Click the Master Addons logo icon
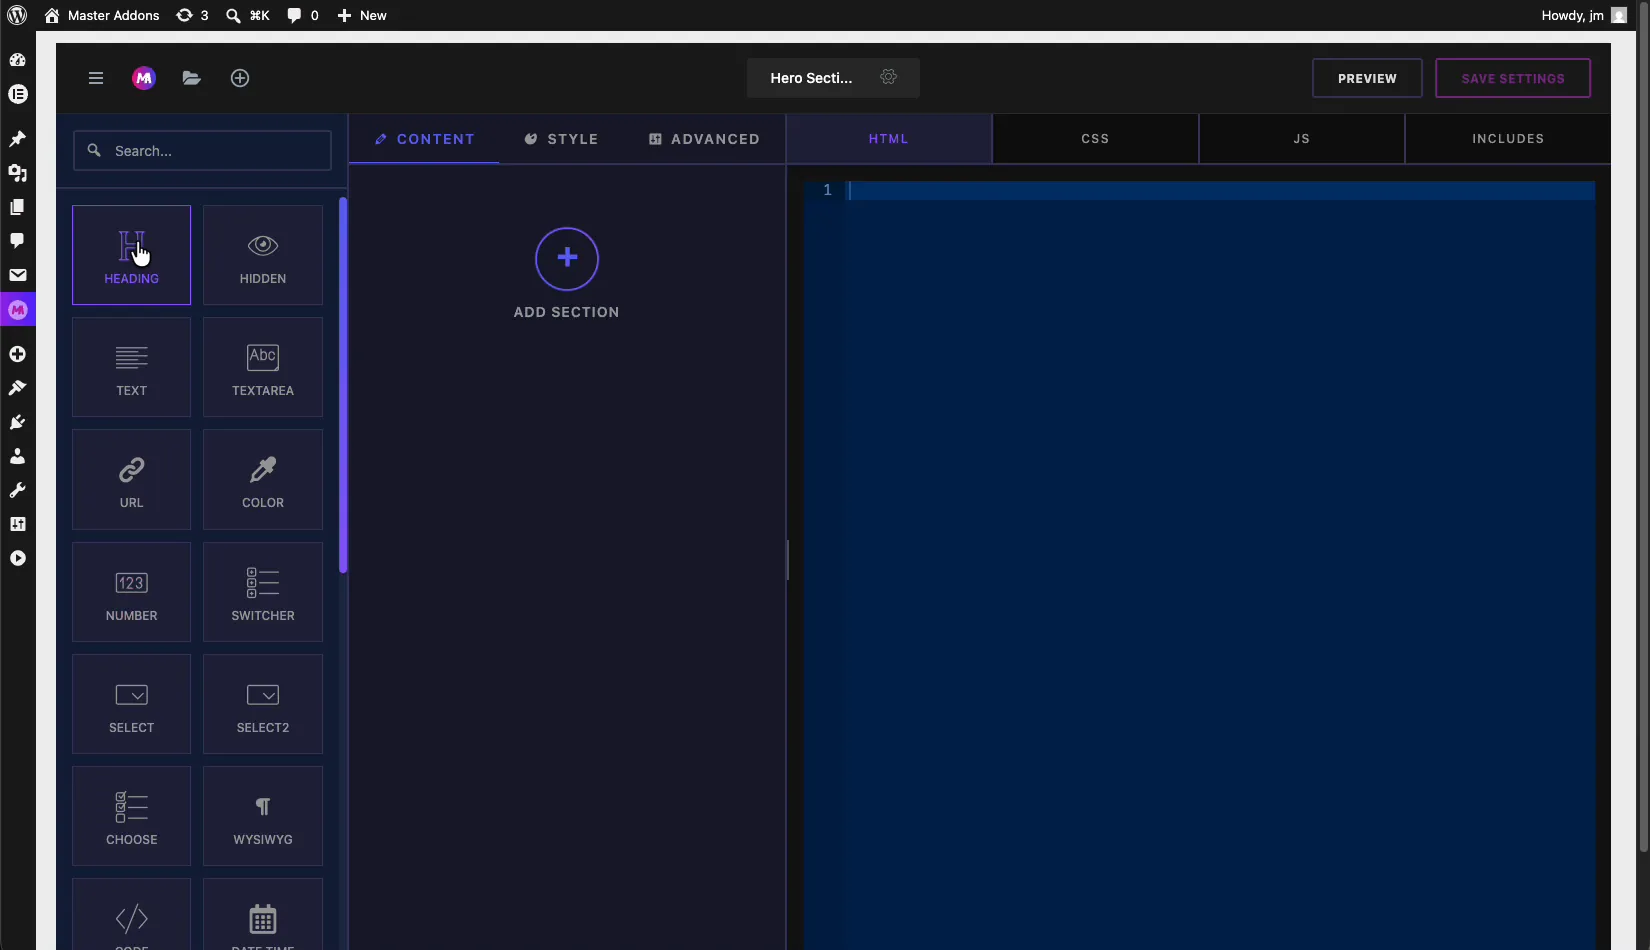 pos(144,78)
